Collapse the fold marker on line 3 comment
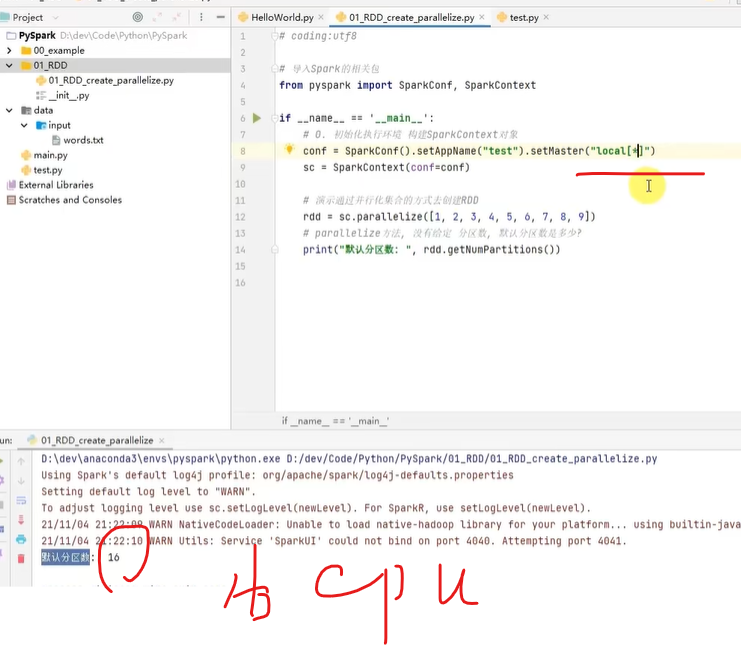This screenshot has width=741, height=645. coord(275,69)
